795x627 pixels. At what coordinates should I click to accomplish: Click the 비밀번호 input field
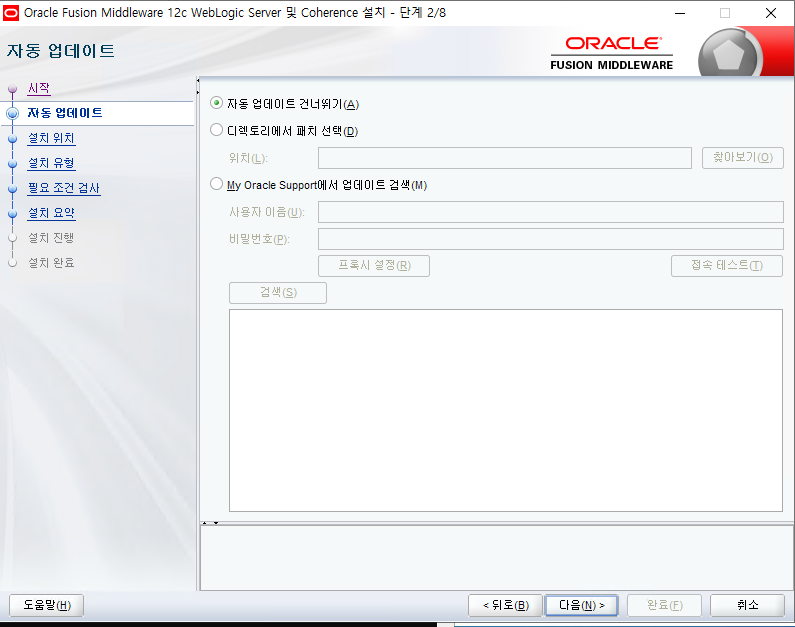coord(551,239)
